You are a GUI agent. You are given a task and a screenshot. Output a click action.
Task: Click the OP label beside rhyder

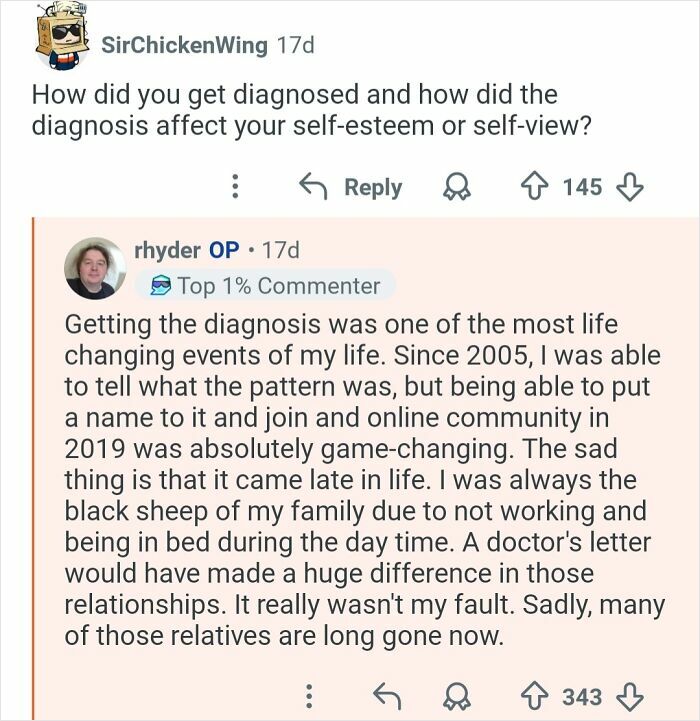pos(222,250)
